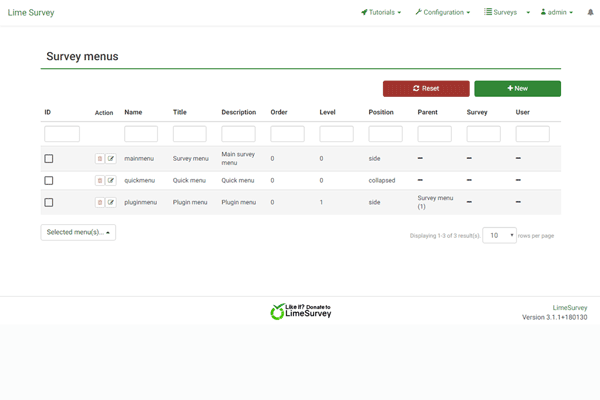The width and height of the screenshot is (600, 400).
Task: Sort the table by Order column header
Action: [279, 112]
